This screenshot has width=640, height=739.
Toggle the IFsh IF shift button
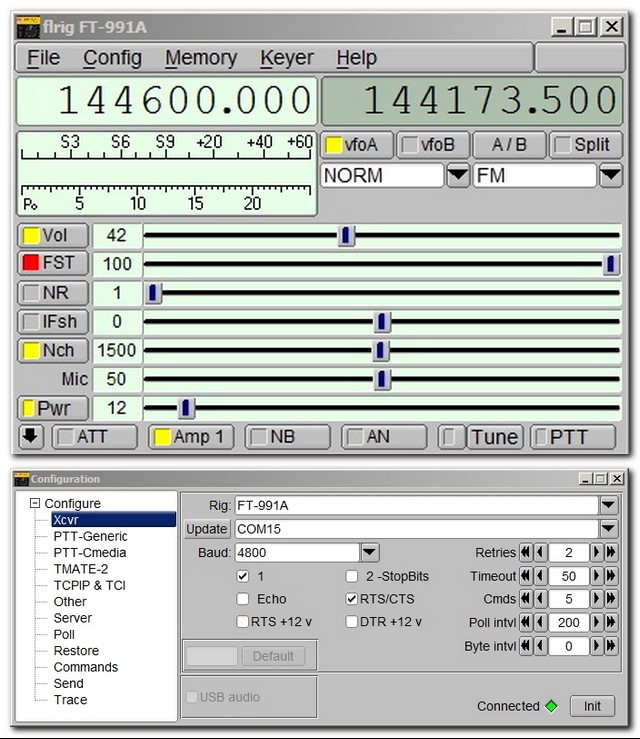tap(53, 321)
